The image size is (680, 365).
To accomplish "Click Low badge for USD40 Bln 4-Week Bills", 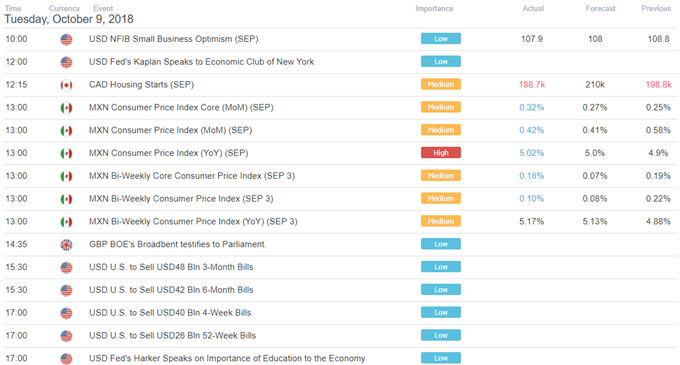I will 441,313.
